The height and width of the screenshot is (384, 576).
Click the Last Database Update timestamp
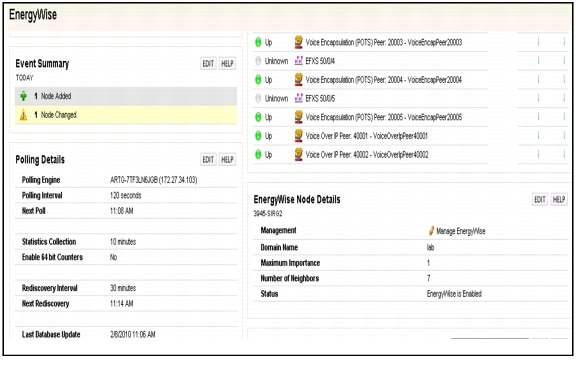point(133,334)
